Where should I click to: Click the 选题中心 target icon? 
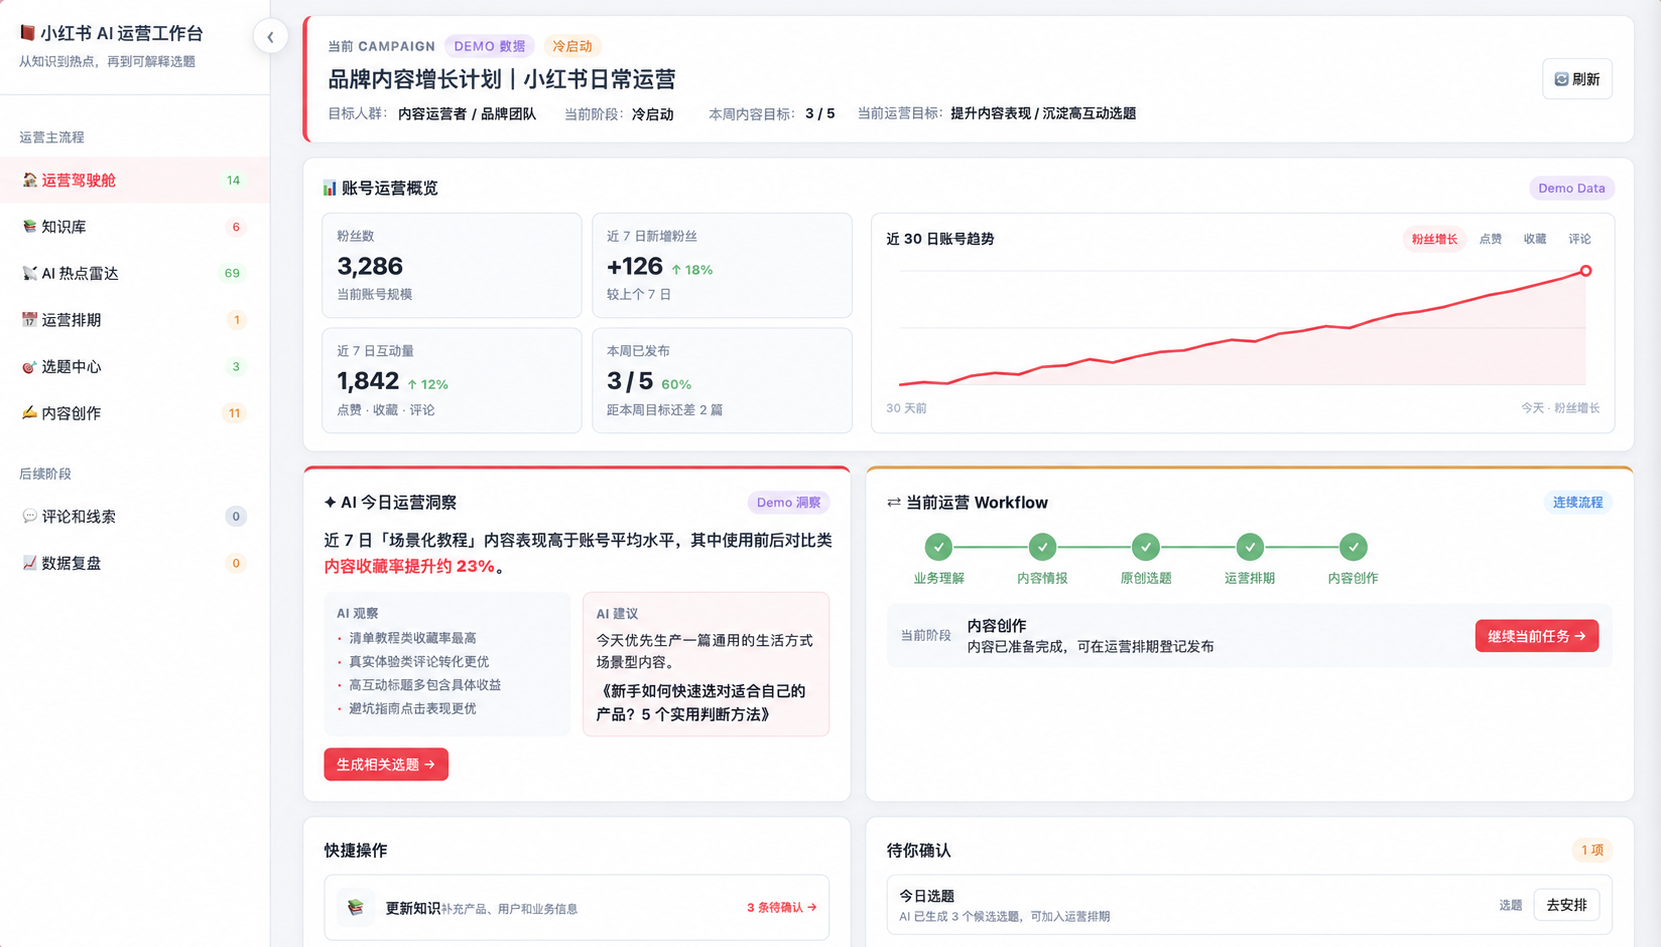pyautogui.click(x=29, y=367)
